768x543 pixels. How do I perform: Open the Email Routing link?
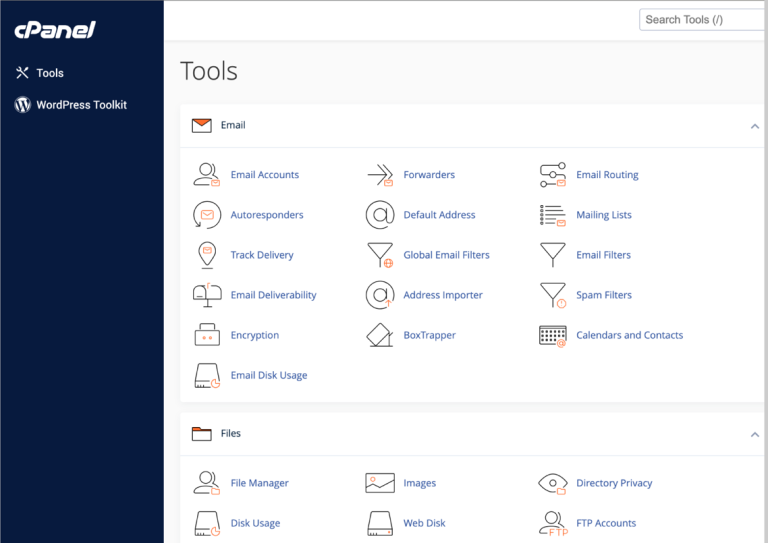tap(607, 175)
